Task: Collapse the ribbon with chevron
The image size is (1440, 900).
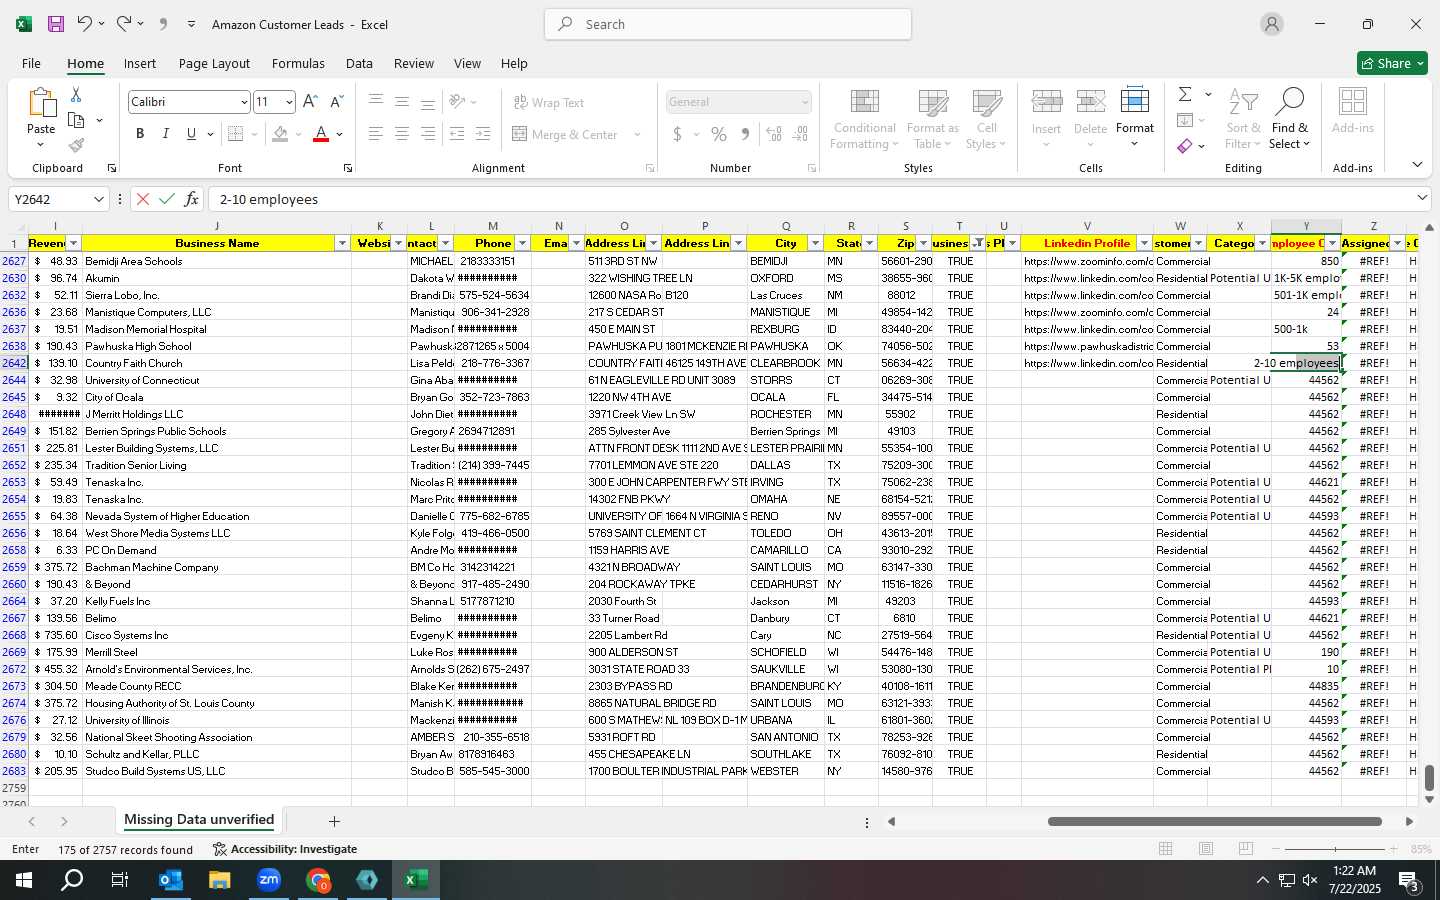Action: pyautogui.click(x=1417, y=164)
